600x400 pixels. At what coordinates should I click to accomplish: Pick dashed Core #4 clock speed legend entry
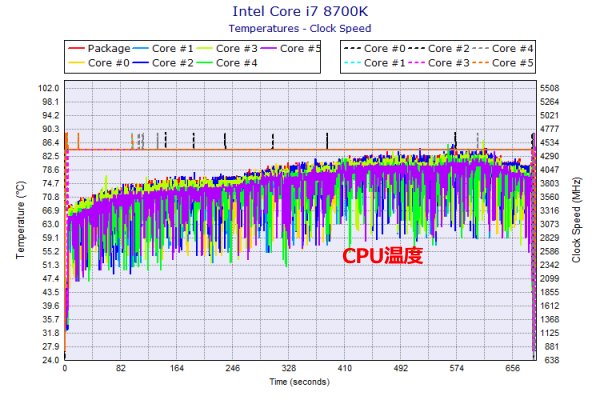click(502, 49)
